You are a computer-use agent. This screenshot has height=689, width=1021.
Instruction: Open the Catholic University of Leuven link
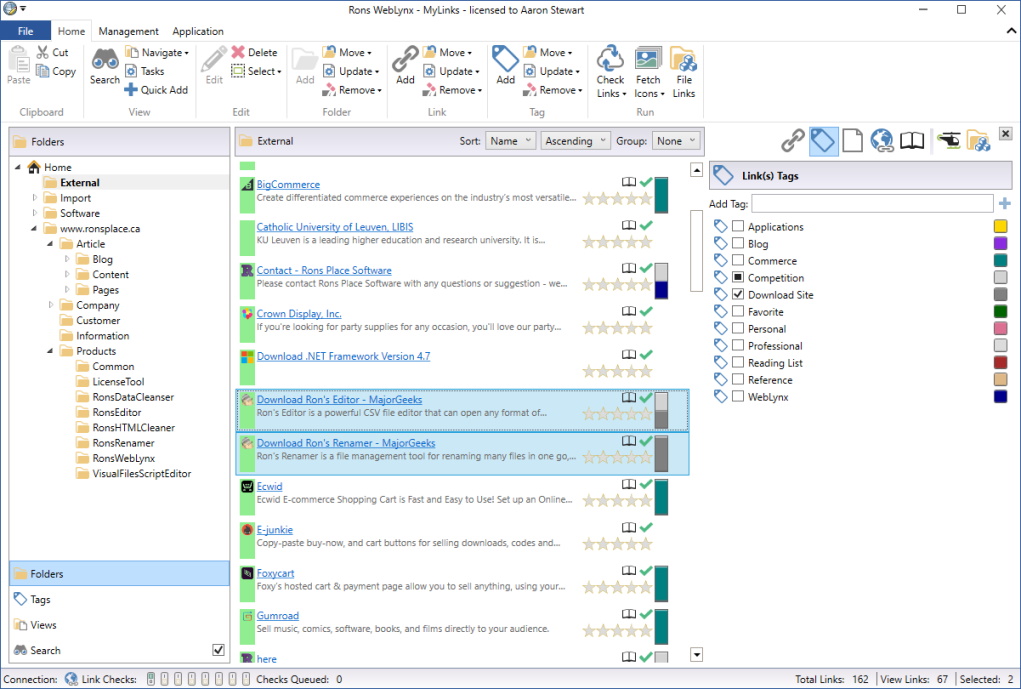click(335, 227)
